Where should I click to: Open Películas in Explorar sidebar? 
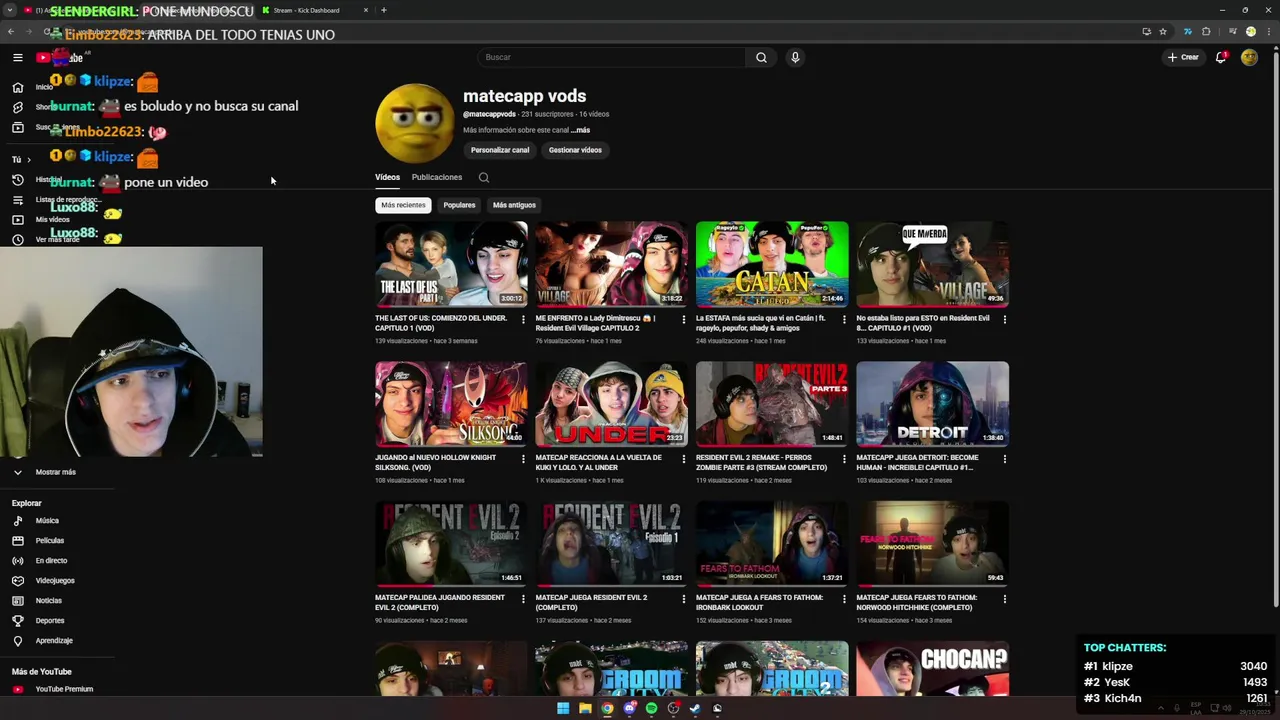pos(50,541)
